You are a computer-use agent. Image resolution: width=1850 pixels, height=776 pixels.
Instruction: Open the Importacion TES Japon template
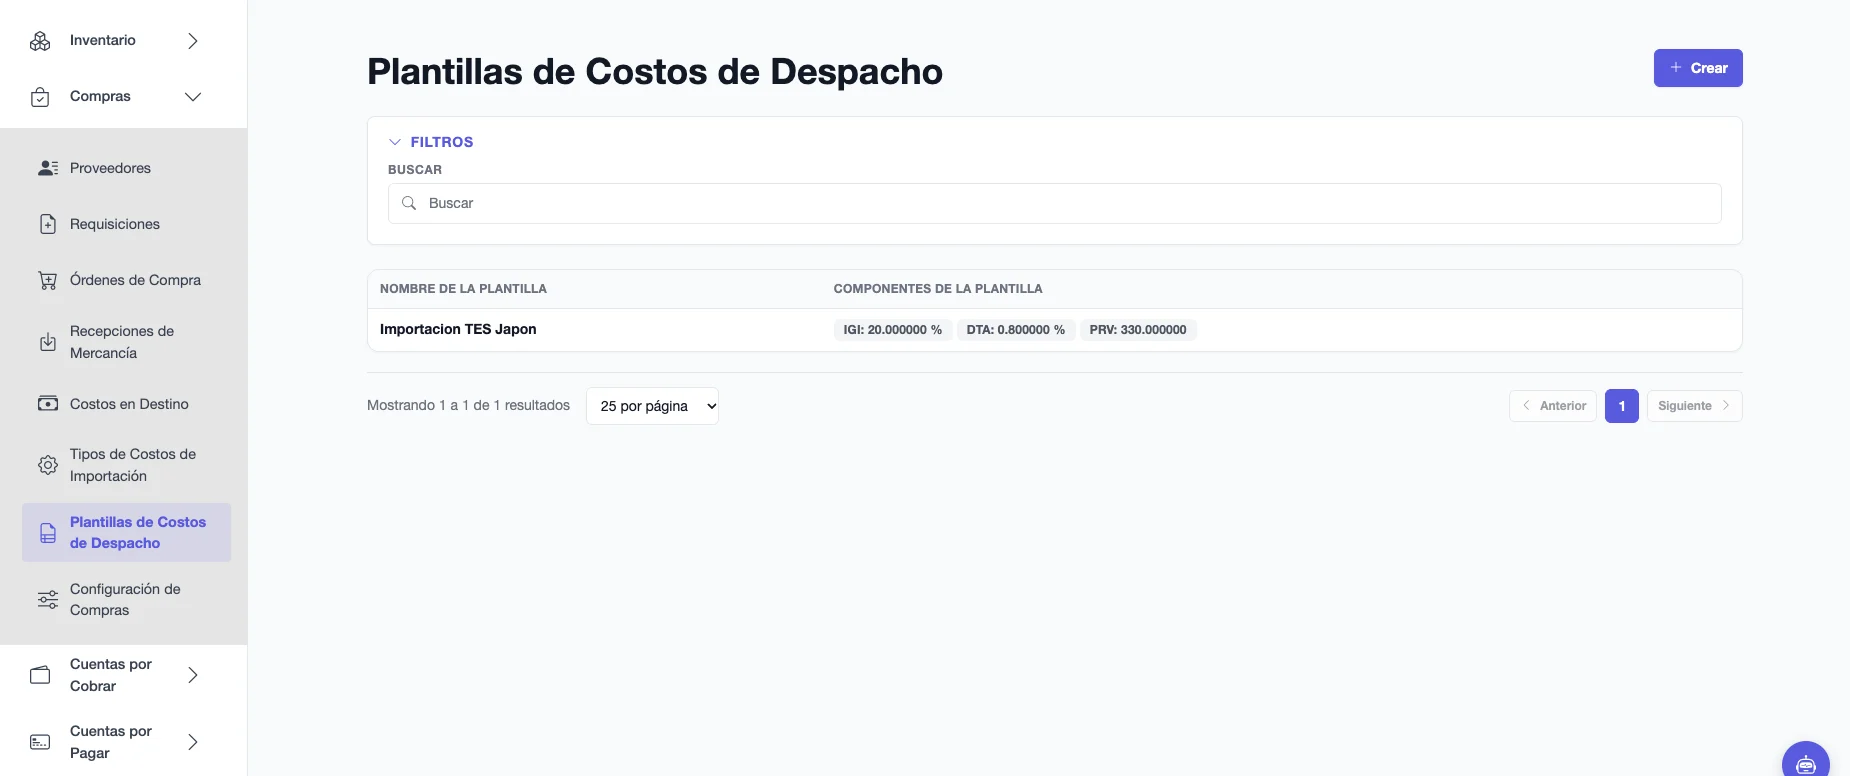458,329
